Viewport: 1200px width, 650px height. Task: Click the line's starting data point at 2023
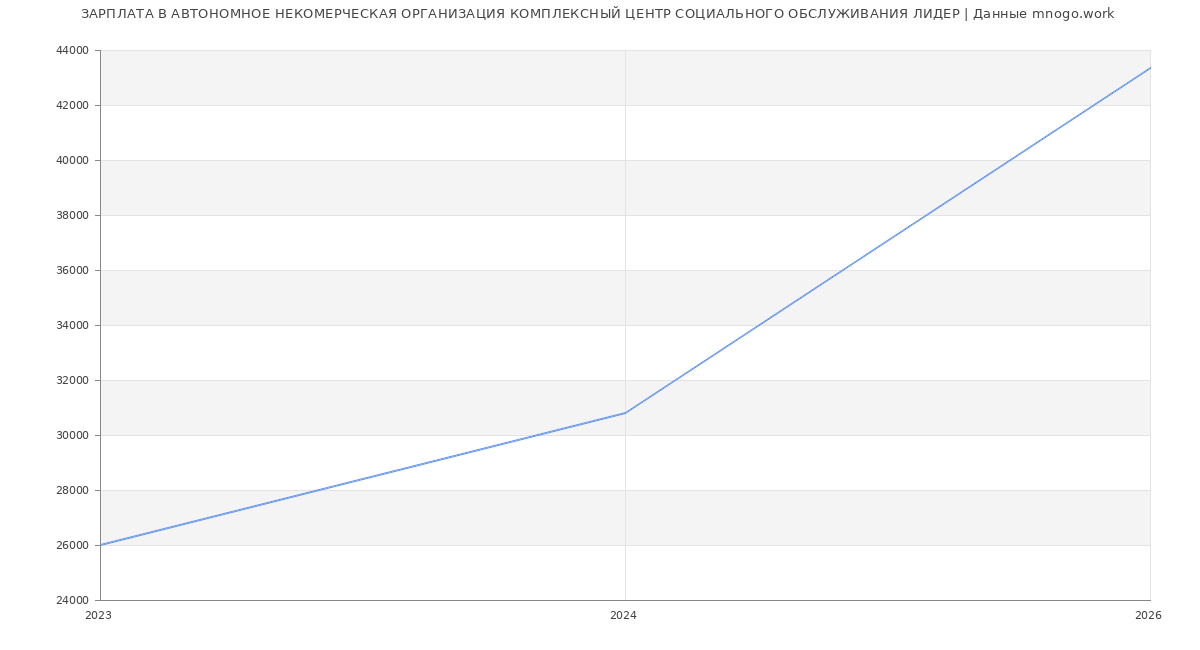[101, 545]
